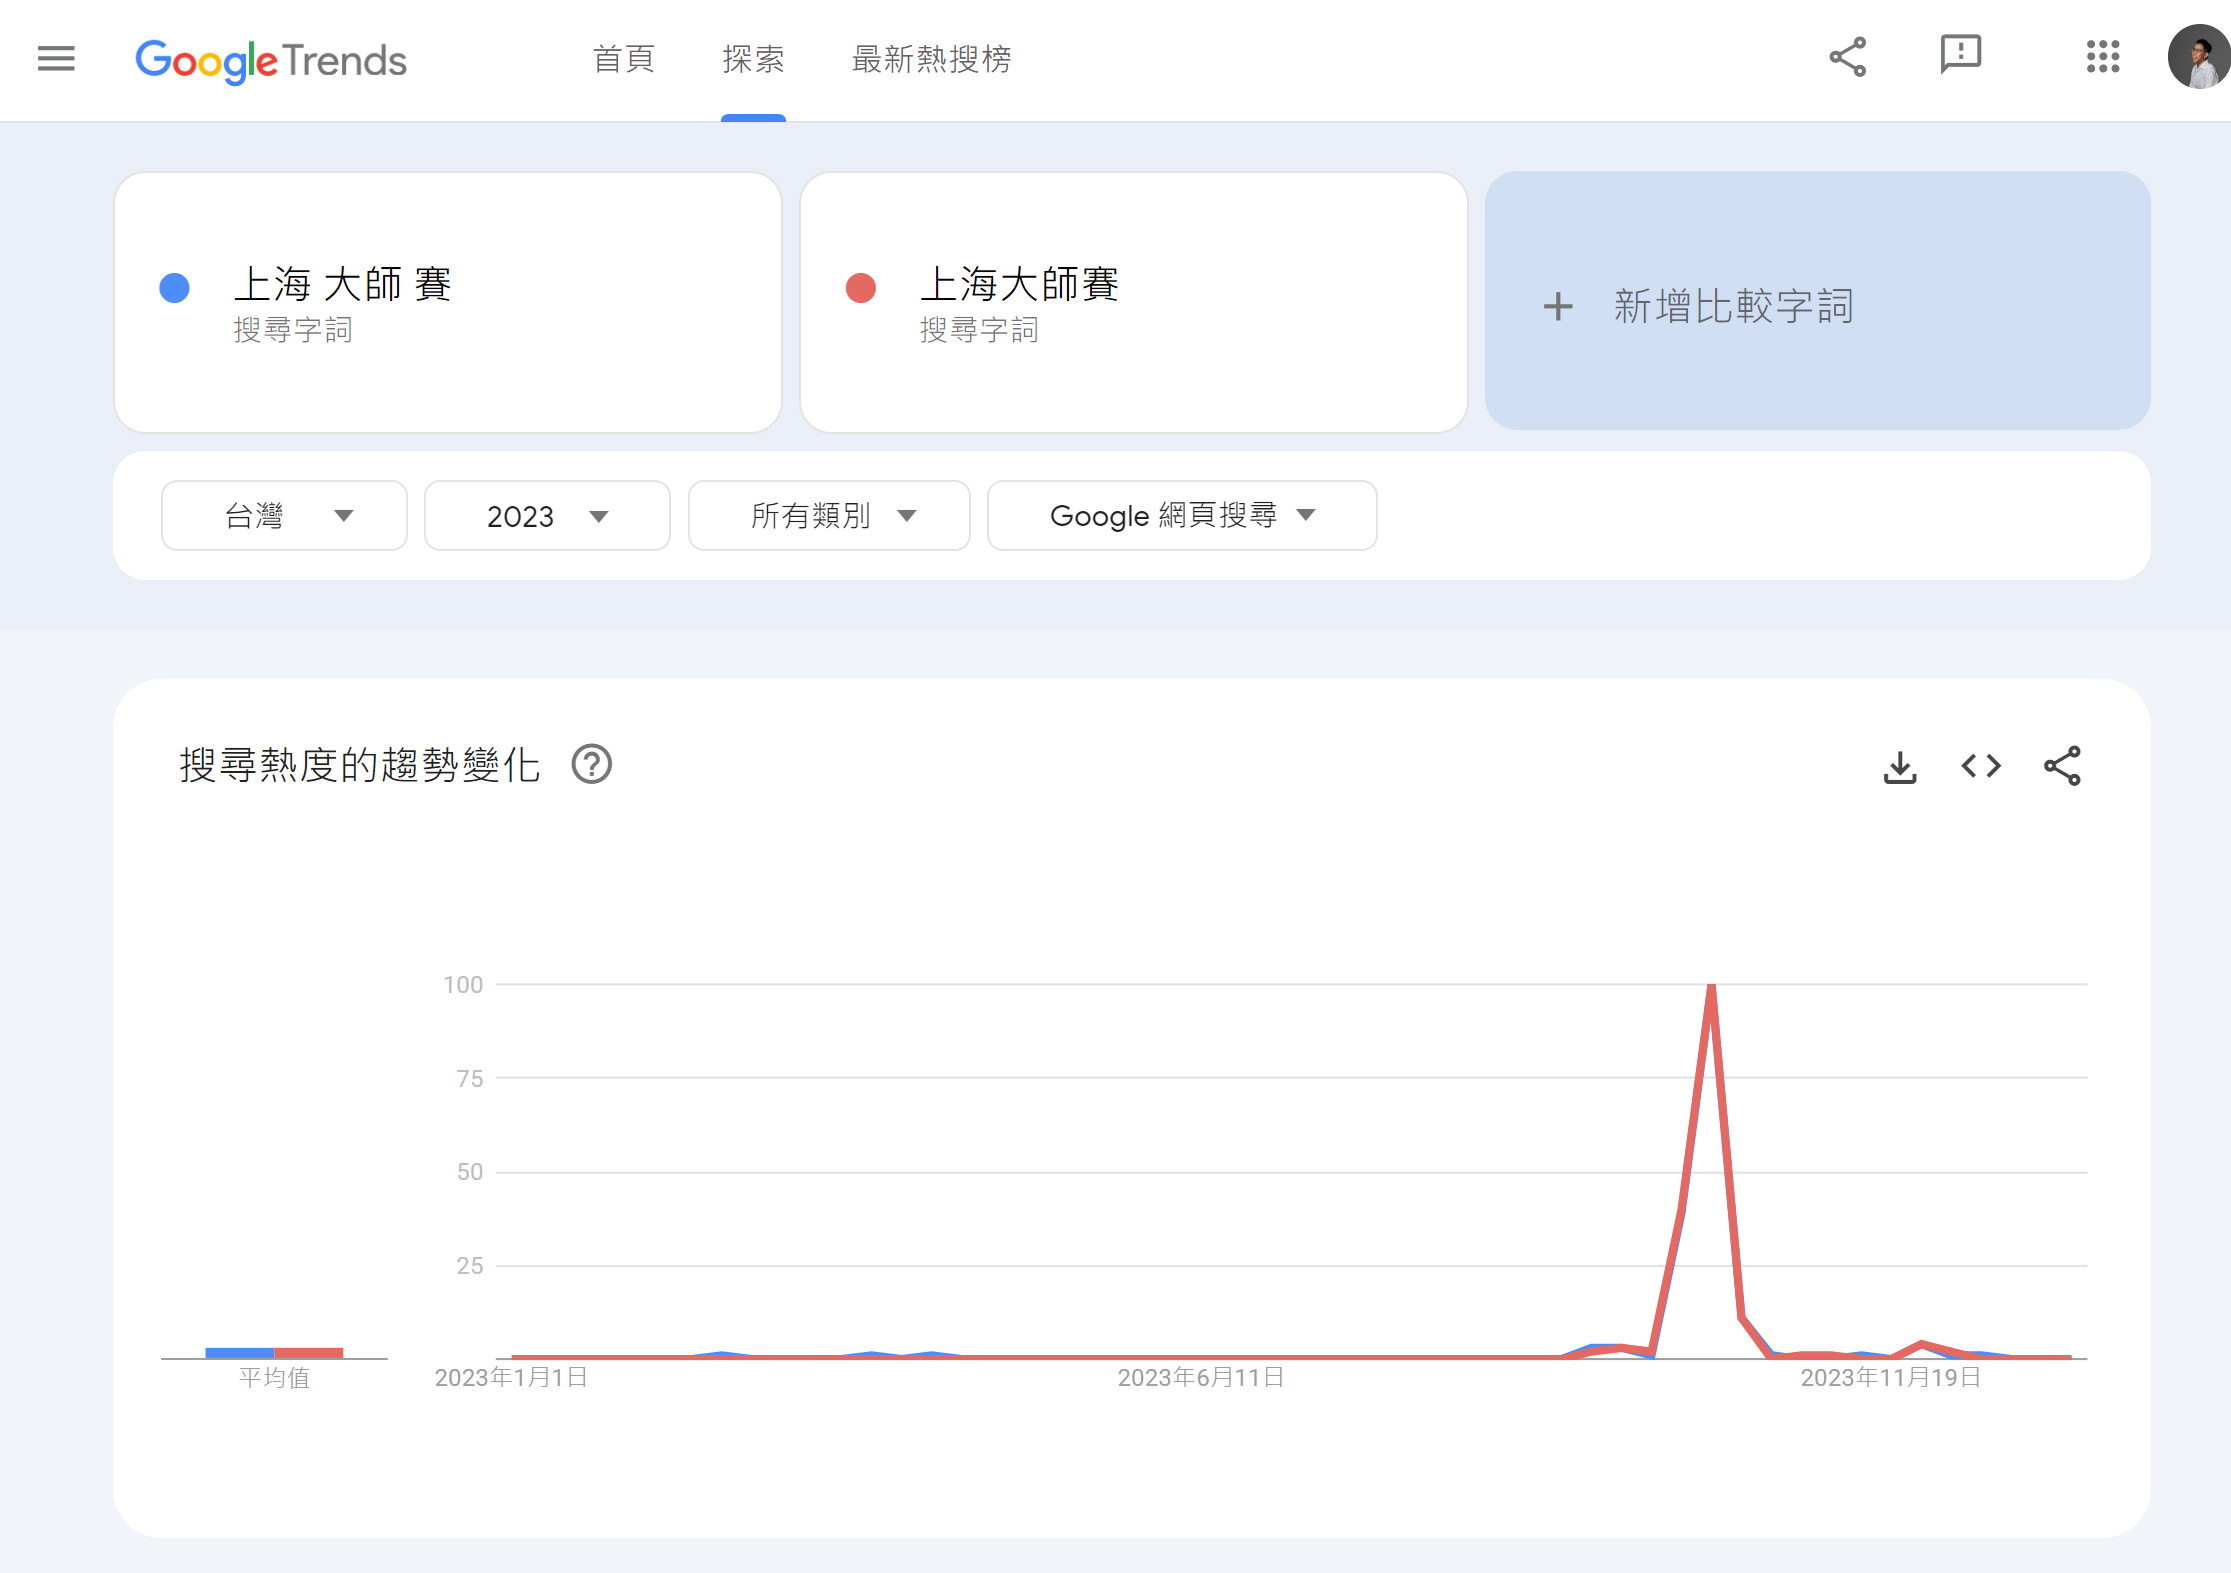Download the chart data as CSV
2231x1573 pixels.
pyautogui.click(x=1899, y=767)
